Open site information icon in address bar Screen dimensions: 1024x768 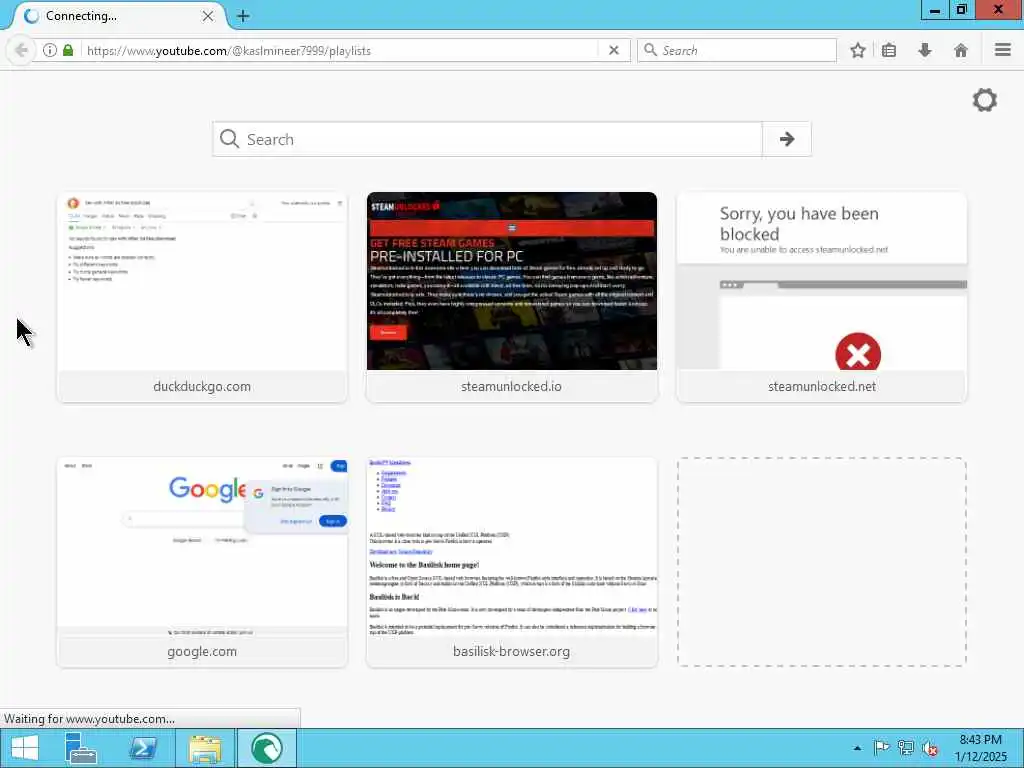(50, 50)
